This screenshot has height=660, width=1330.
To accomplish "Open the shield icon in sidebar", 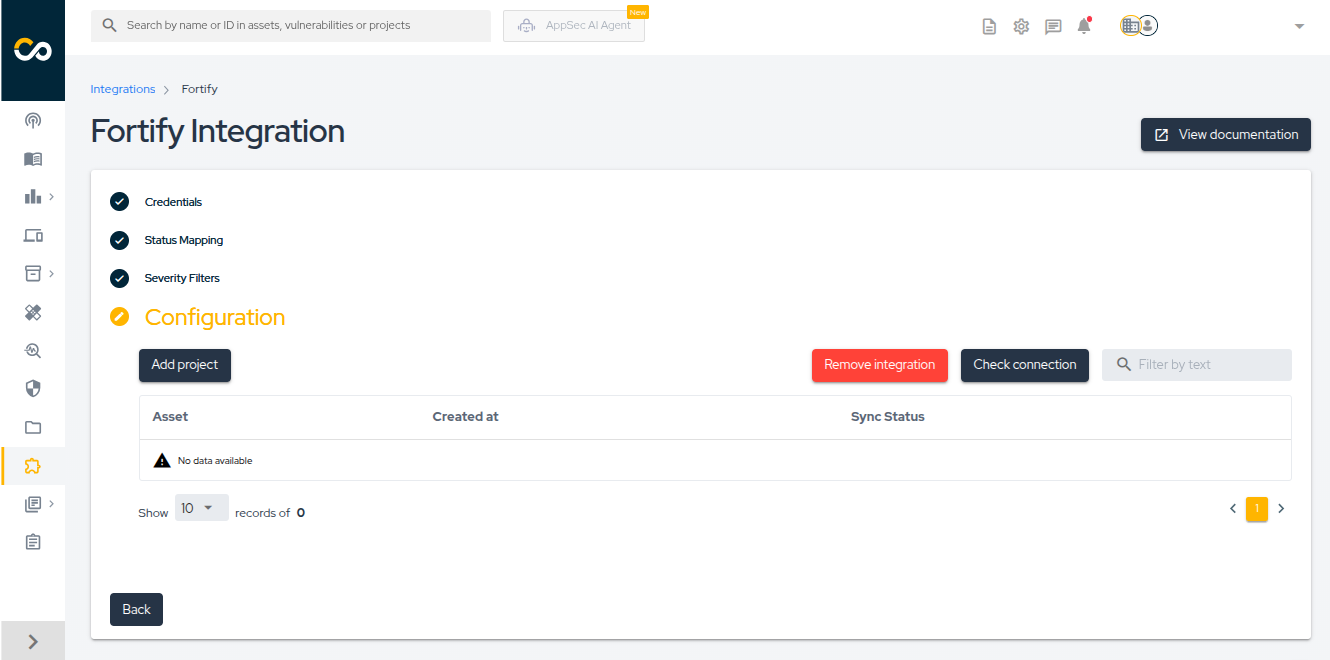I will (33, 389).
